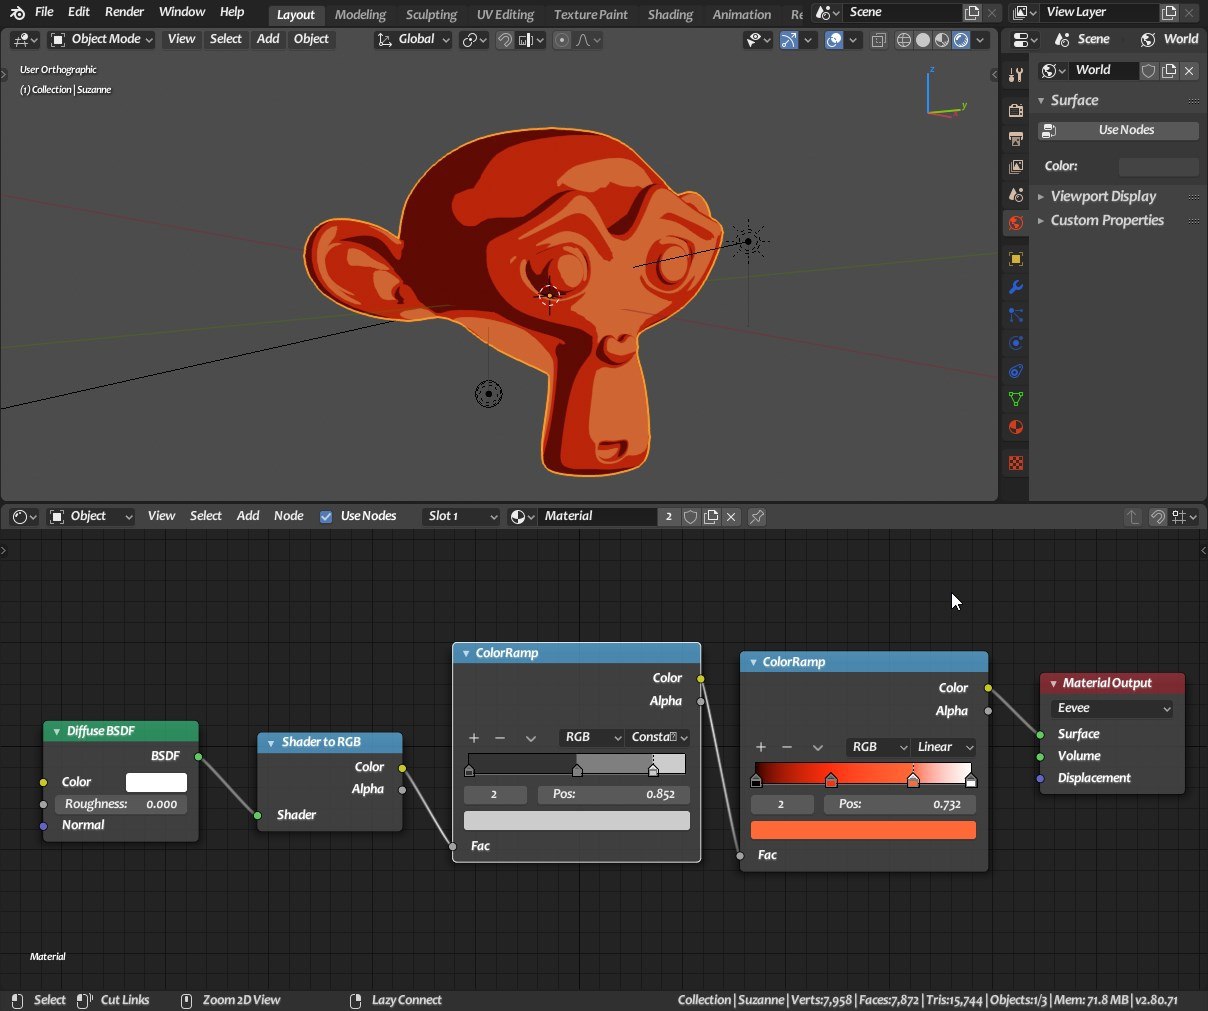Duplicate the World datablock
This screenshot has height=1011, width=1208.
coord(1169,70)
